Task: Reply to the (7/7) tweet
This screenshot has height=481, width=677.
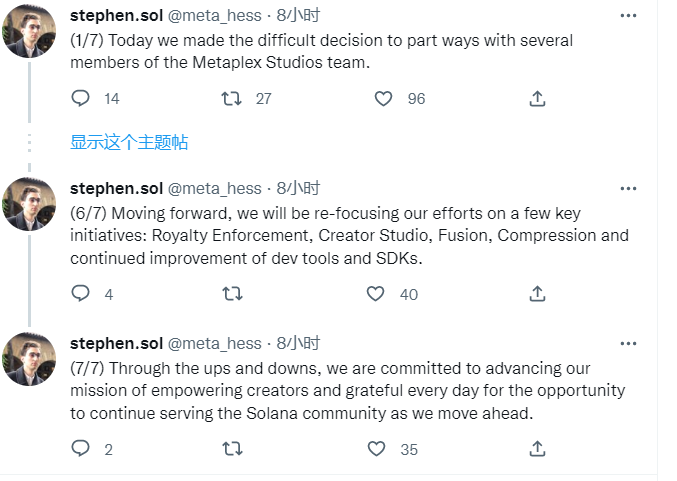Action: tap(80, 449)
